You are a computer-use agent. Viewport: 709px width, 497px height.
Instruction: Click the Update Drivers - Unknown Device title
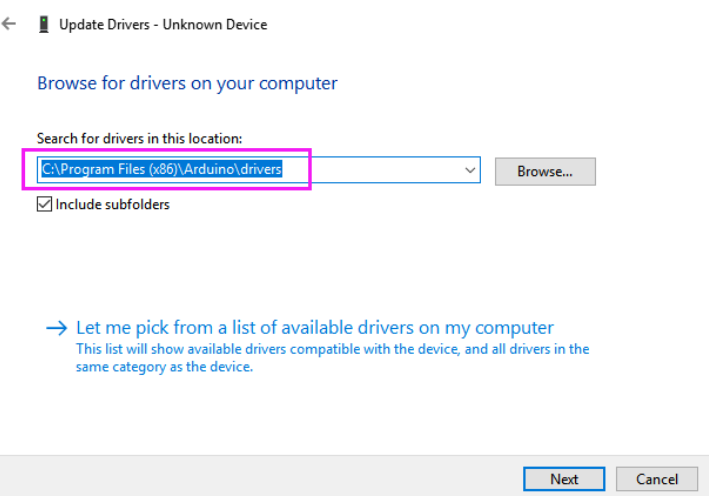(x=163, y=24)
